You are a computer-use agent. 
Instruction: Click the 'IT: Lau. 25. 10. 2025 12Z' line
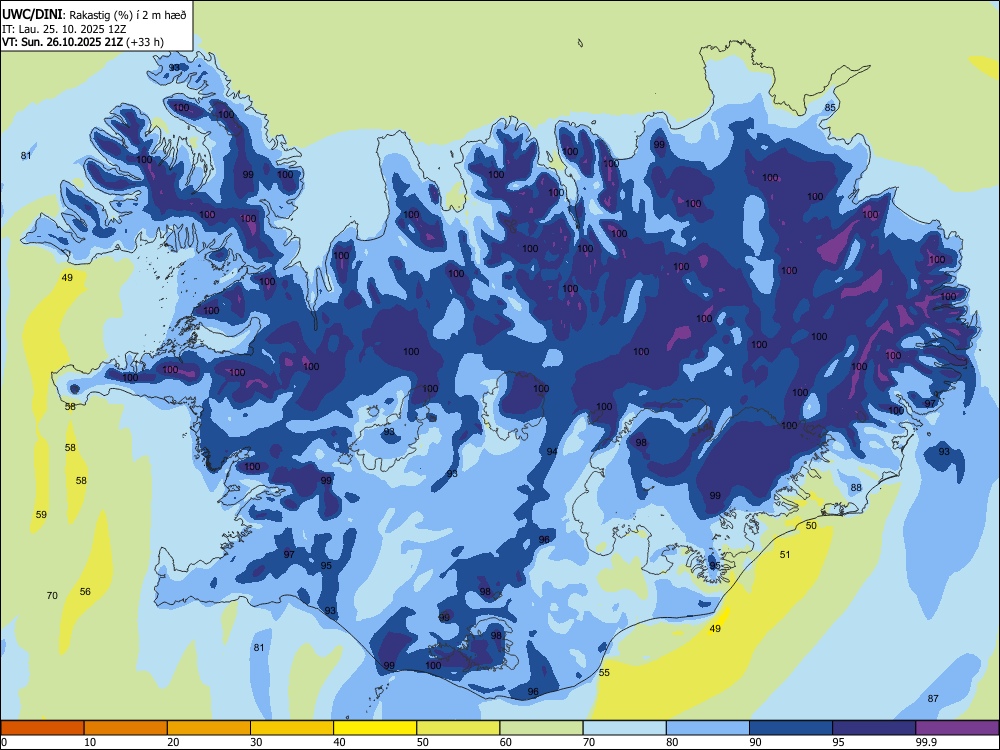64,29
